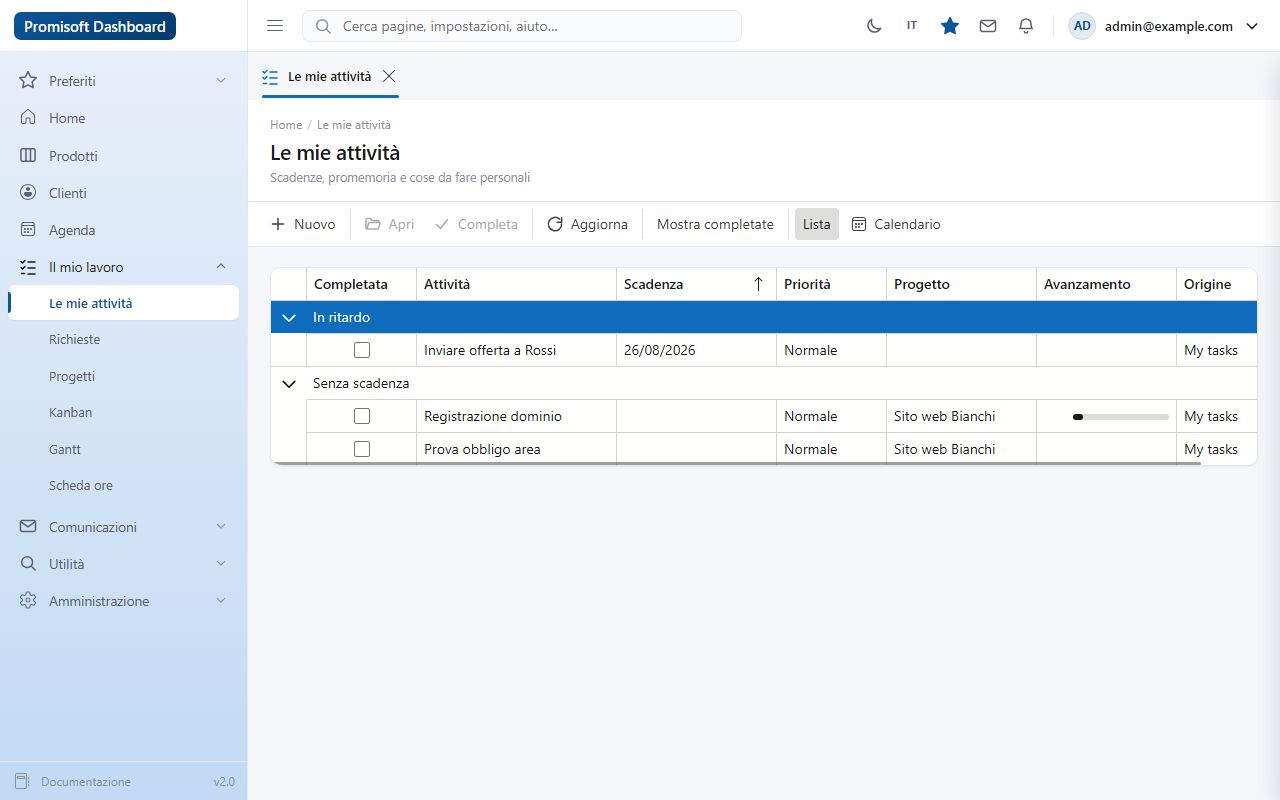Open notifications bell icon
1280x800 pixels.
click(1026, 26)
